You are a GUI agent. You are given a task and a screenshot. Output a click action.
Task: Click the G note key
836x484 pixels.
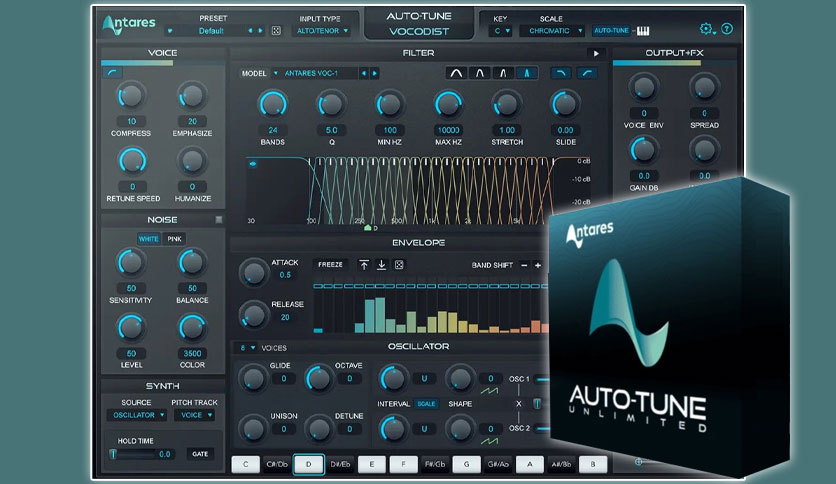[x=466, y=464]
